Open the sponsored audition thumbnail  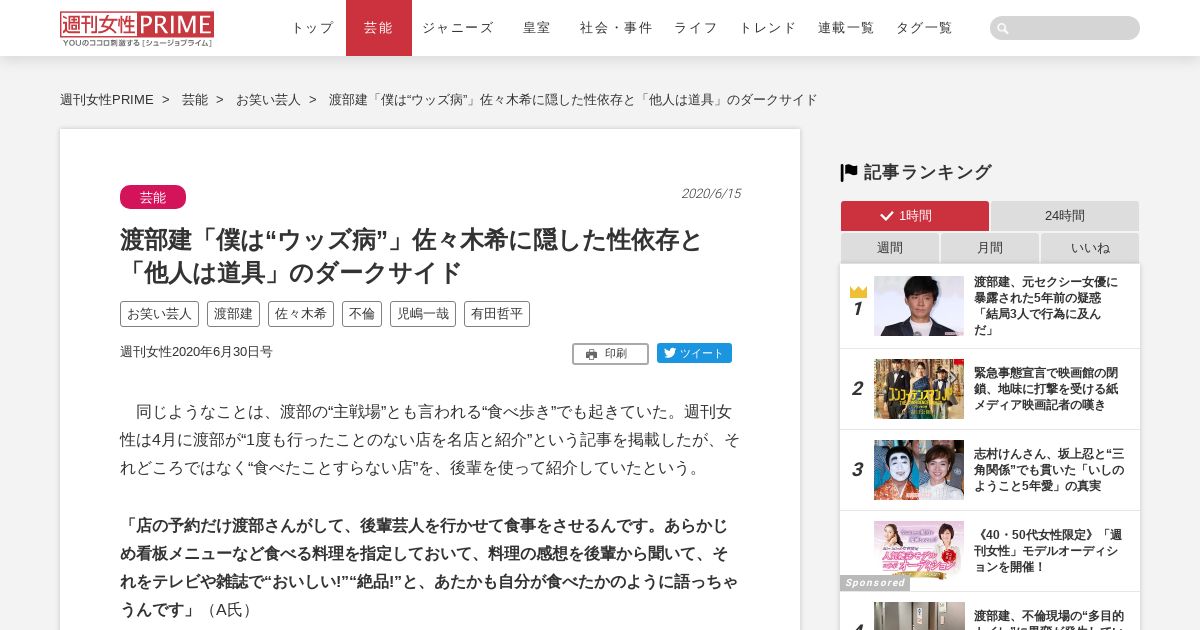pyautogui.click(x=919, y=551)
